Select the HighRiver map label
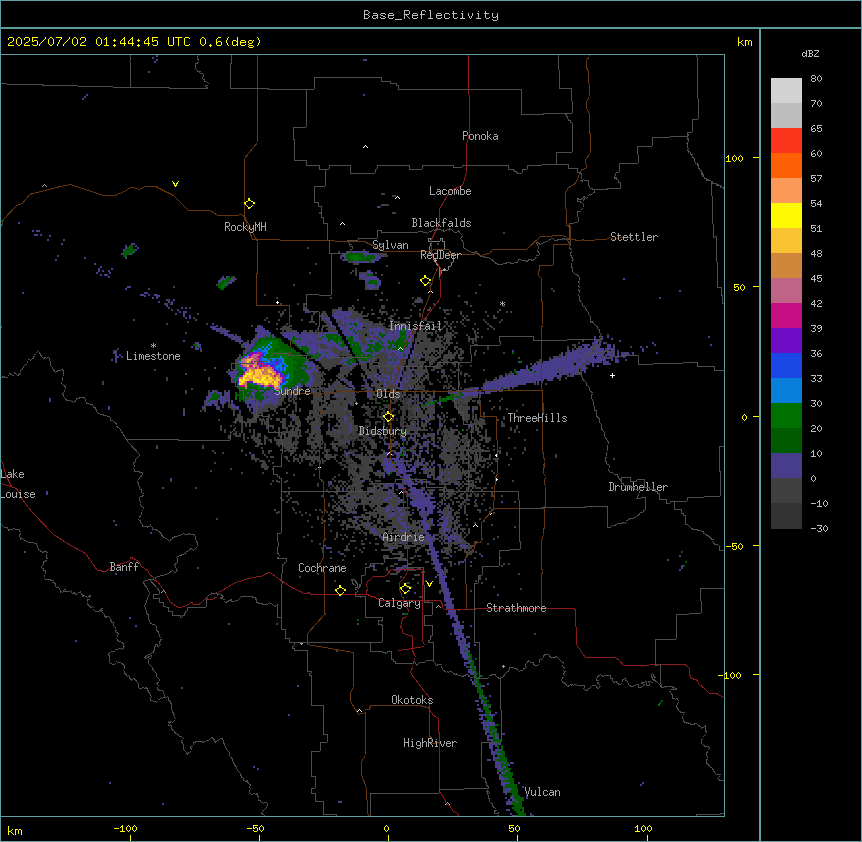Screen dimensions: 862x842 [430, 743]
